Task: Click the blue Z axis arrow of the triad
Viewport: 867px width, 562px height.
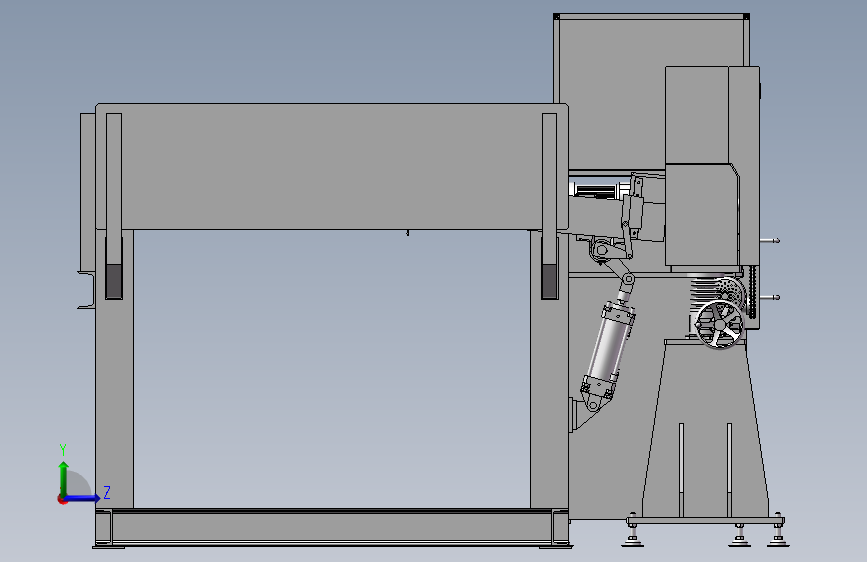Action: click(x=83, y=498)
